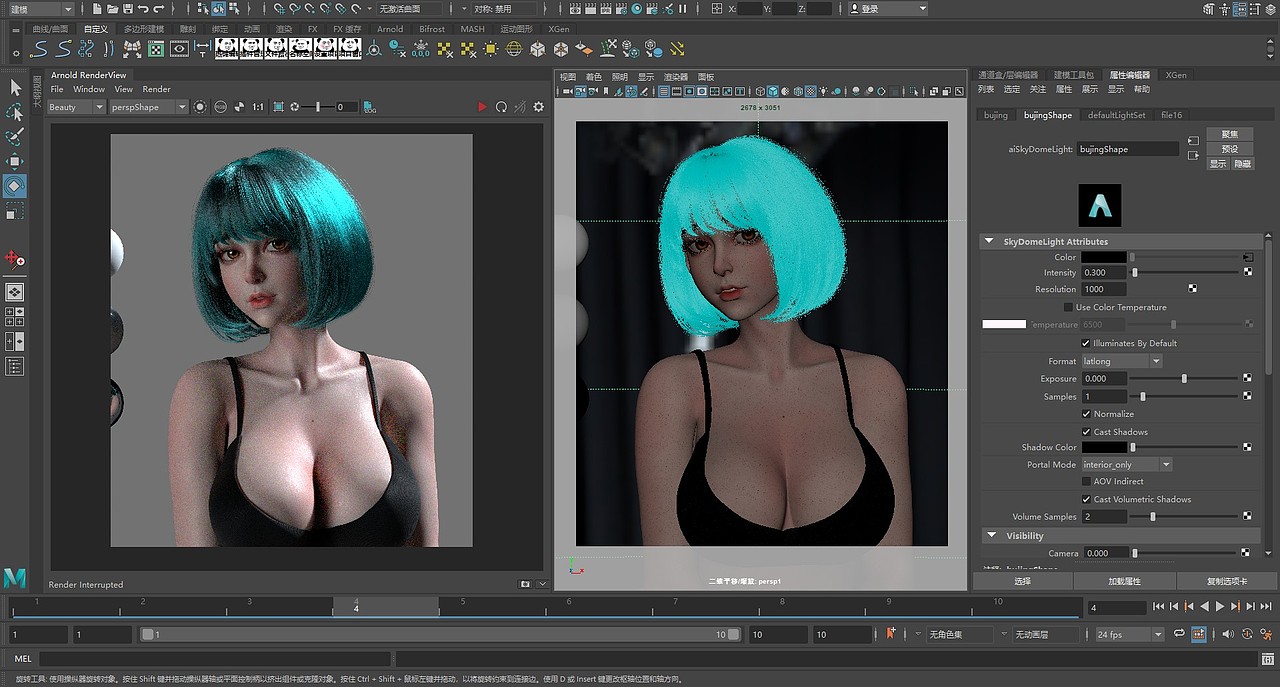Activate the Move tool in the toolbox
1280x687 pixels.
15,162
